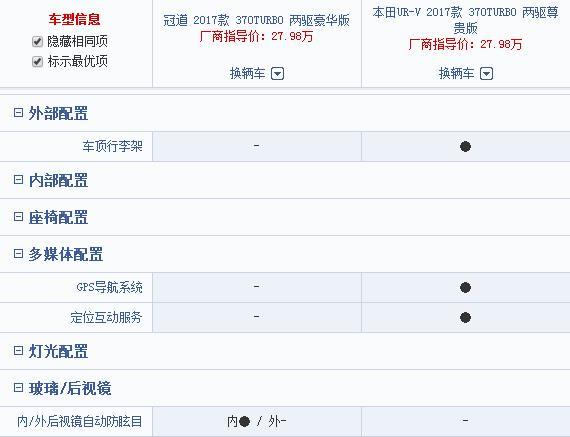Collapse the 灯光配置 section icon
Screen dimensions: 570x437
[18, 350]
